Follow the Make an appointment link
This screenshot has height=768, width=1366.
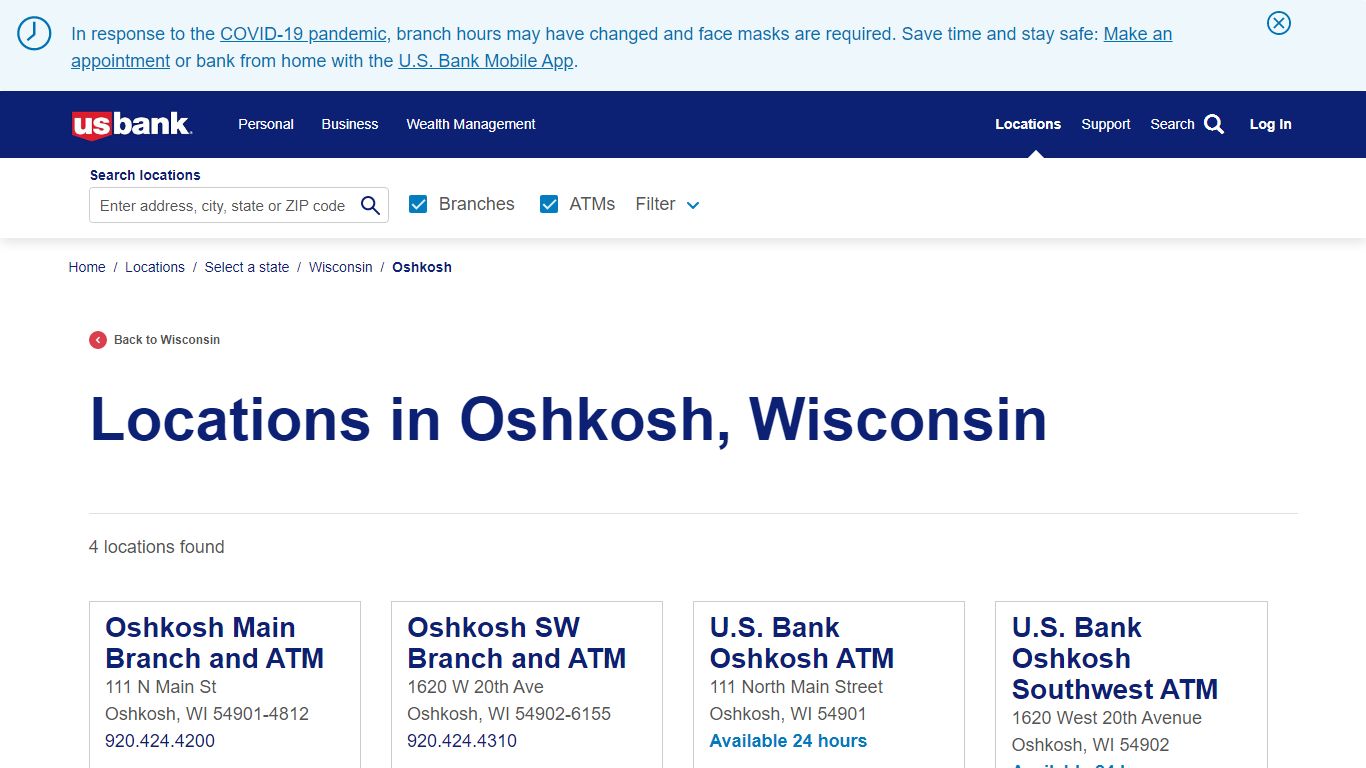(x=1138, y=34)
